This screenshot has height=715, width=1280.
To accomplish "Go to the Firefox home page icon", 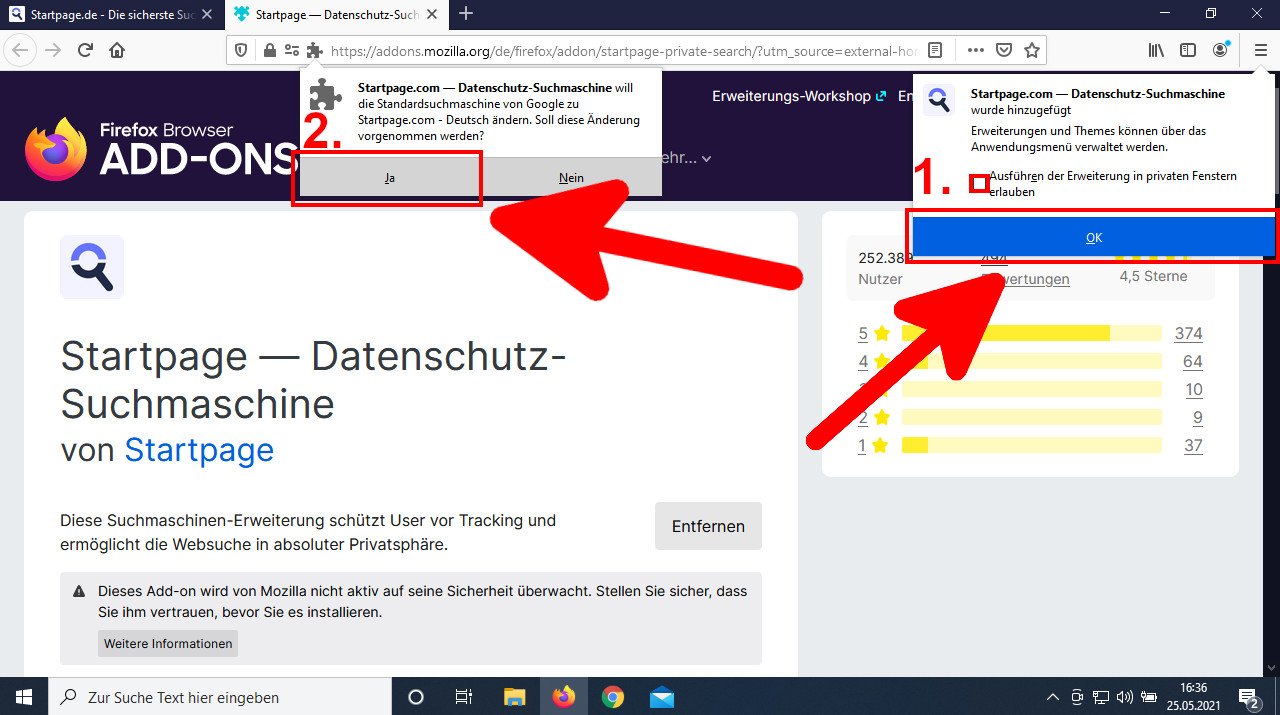I will (117, 50).
